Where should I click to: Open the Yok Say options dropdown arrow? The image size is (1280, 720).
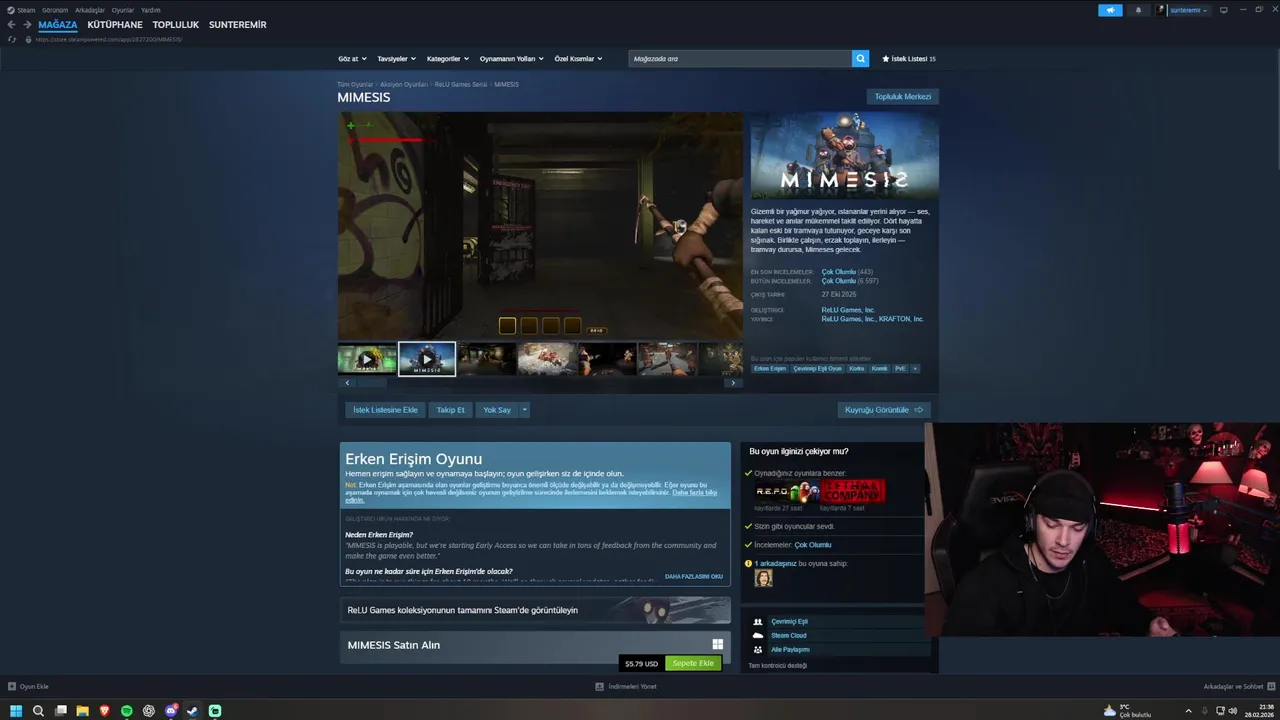(x=524, y=410)
